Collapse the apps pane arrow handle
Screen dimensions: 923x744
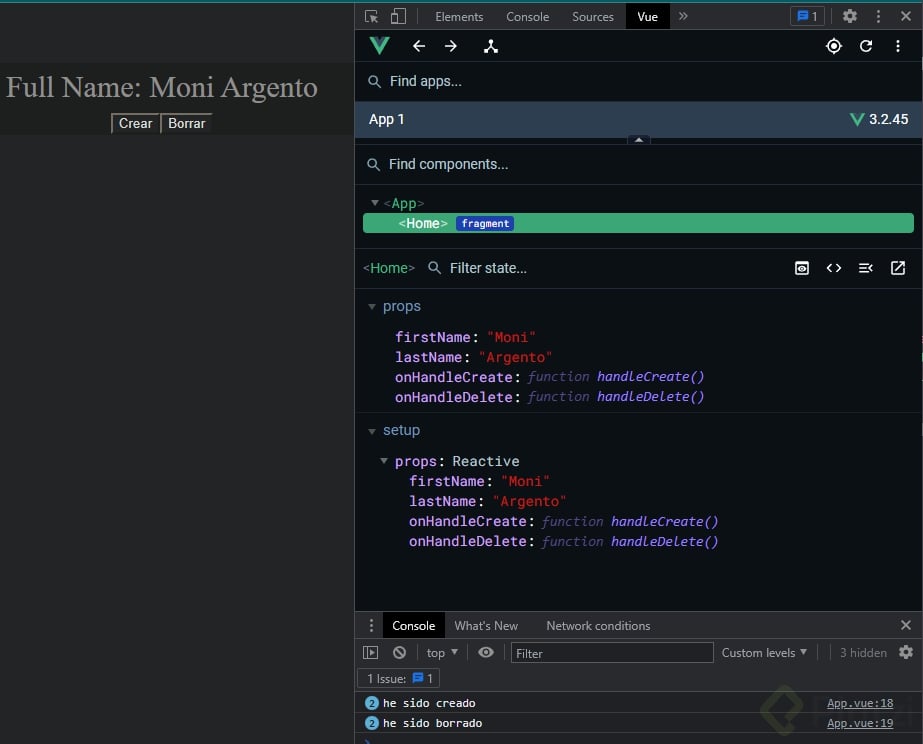(x=639, y=140)
